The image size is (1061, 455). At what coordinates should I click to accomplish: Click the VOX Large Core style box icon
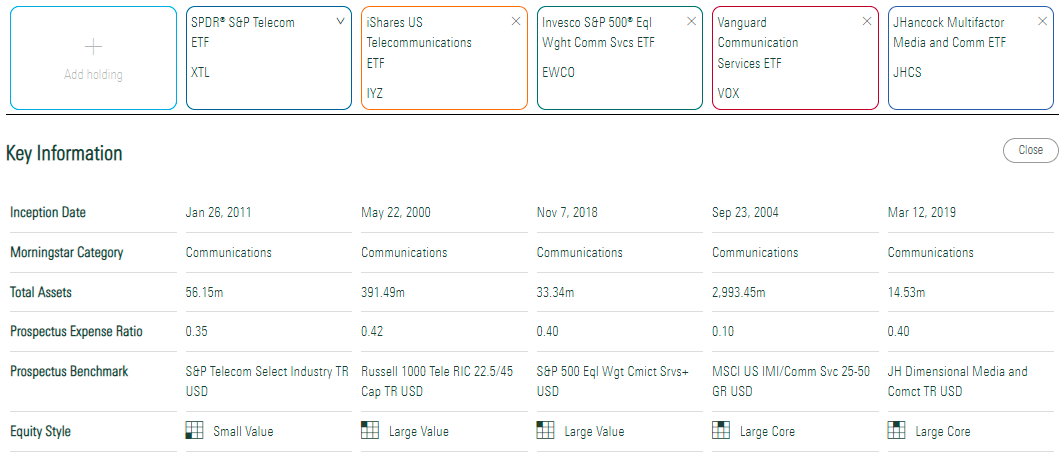(x=721, y=430)
